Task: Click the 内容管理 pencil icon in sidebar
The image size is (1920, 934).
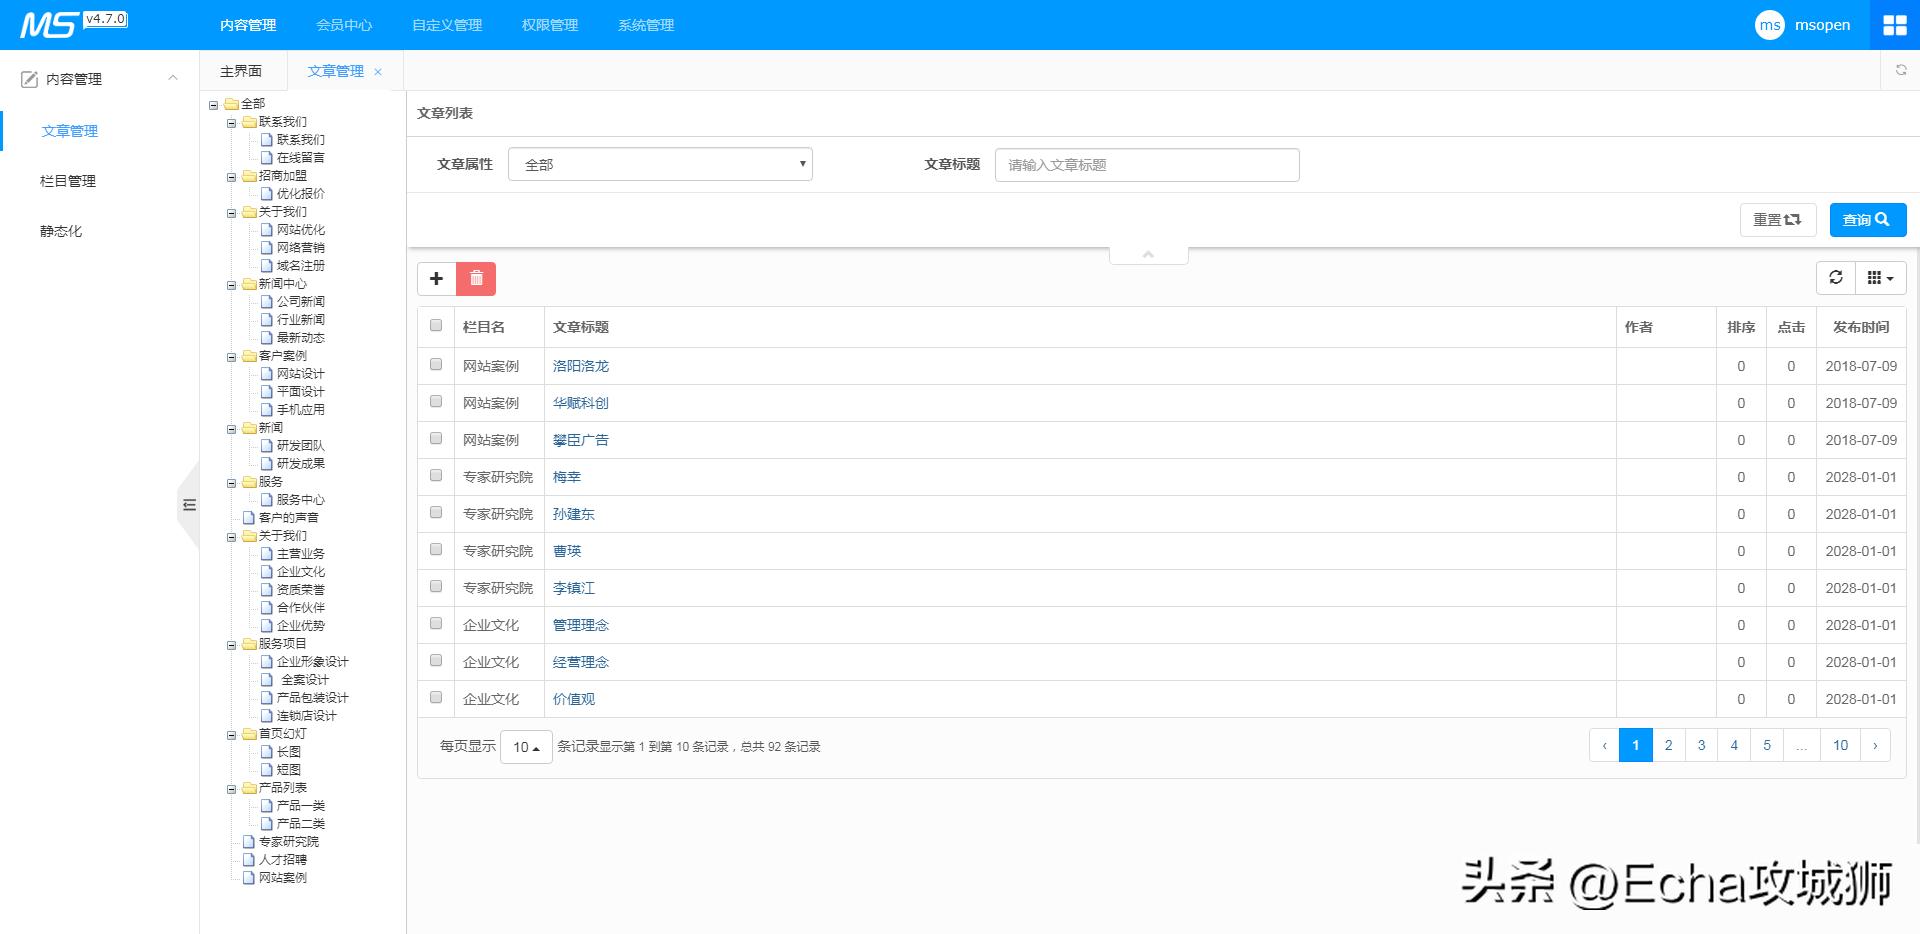Action: coord(28,77)
